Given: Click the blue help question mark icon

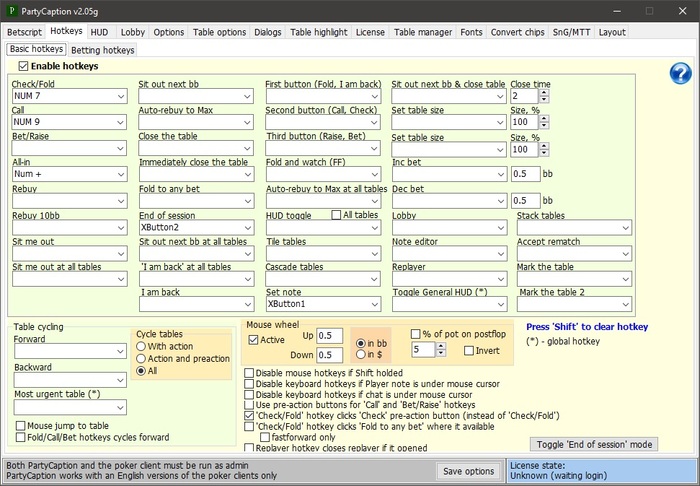Looking at the screenshot, I should [680, 73].
